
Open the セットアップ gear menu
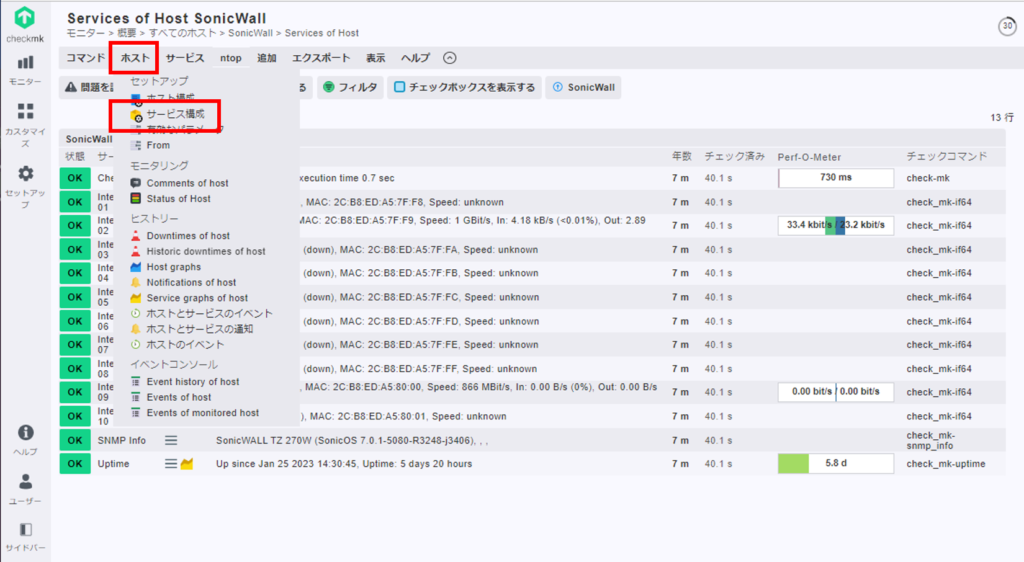click(25, 186)
